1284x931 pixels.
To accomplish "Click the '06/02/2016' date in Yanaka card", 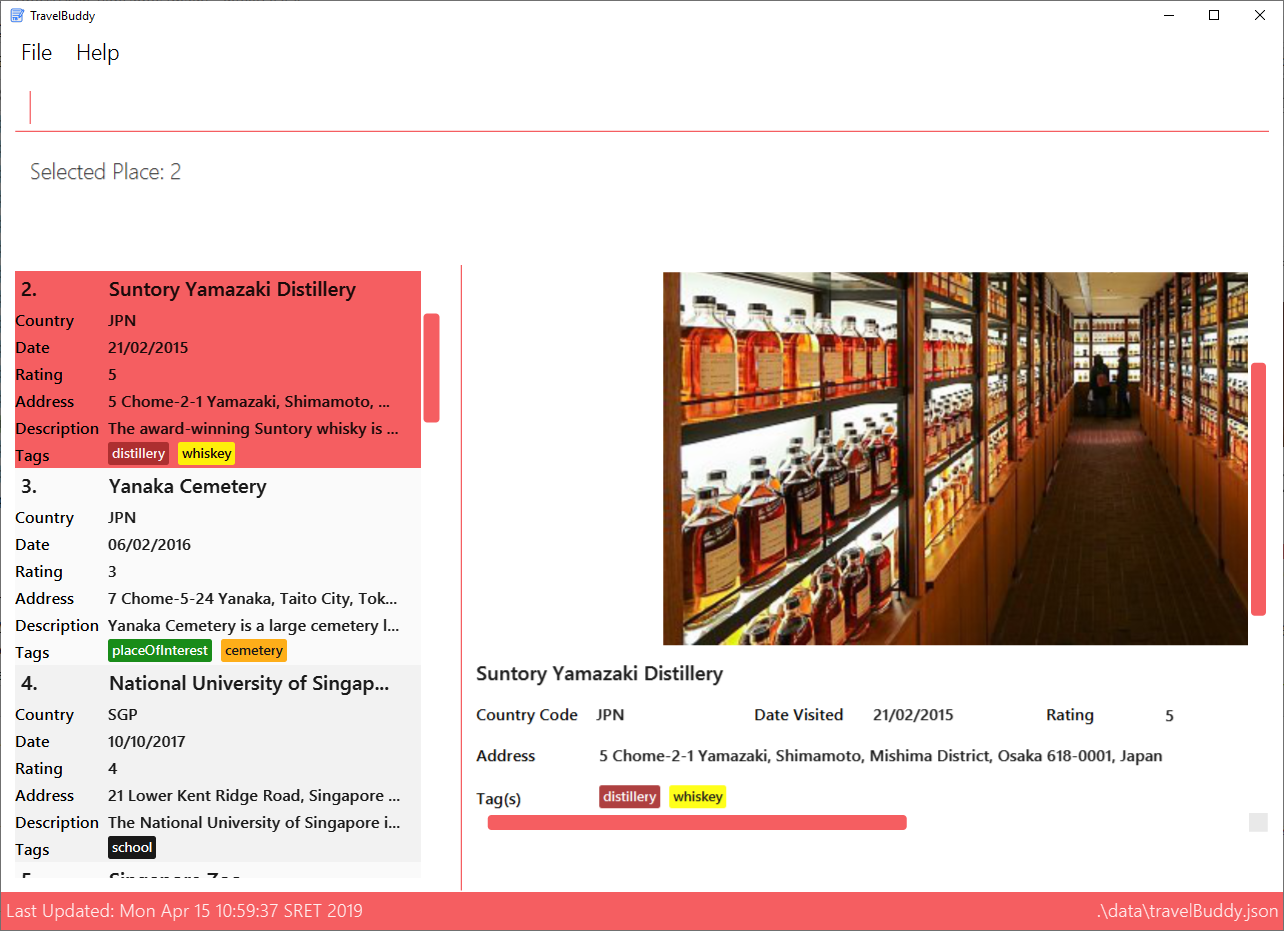I will point(149,545).
